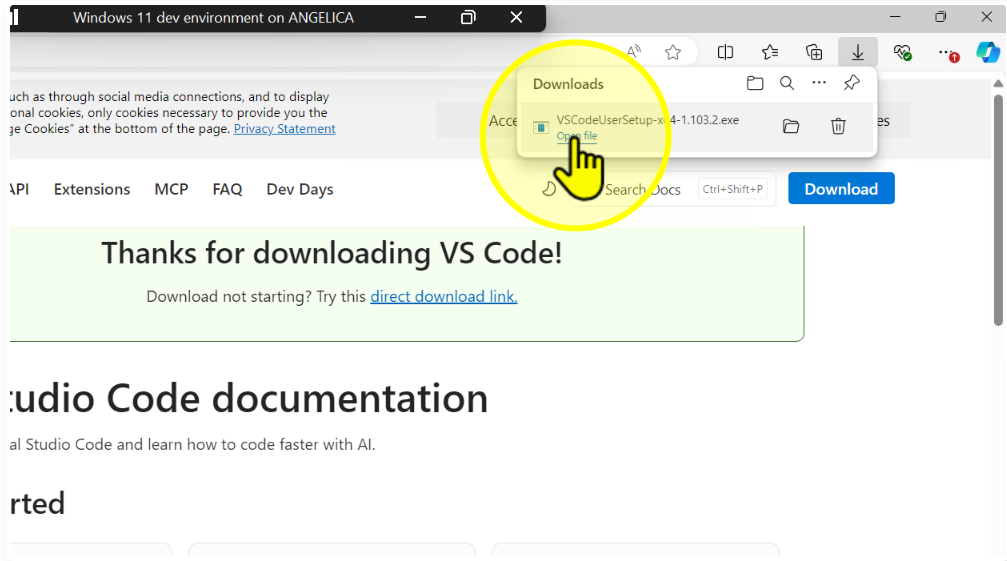Minimize the ANGELICA VM connection bar
Image resolution: width=1007 pixels, height=561 pixels.
click(x=421, y=17)
